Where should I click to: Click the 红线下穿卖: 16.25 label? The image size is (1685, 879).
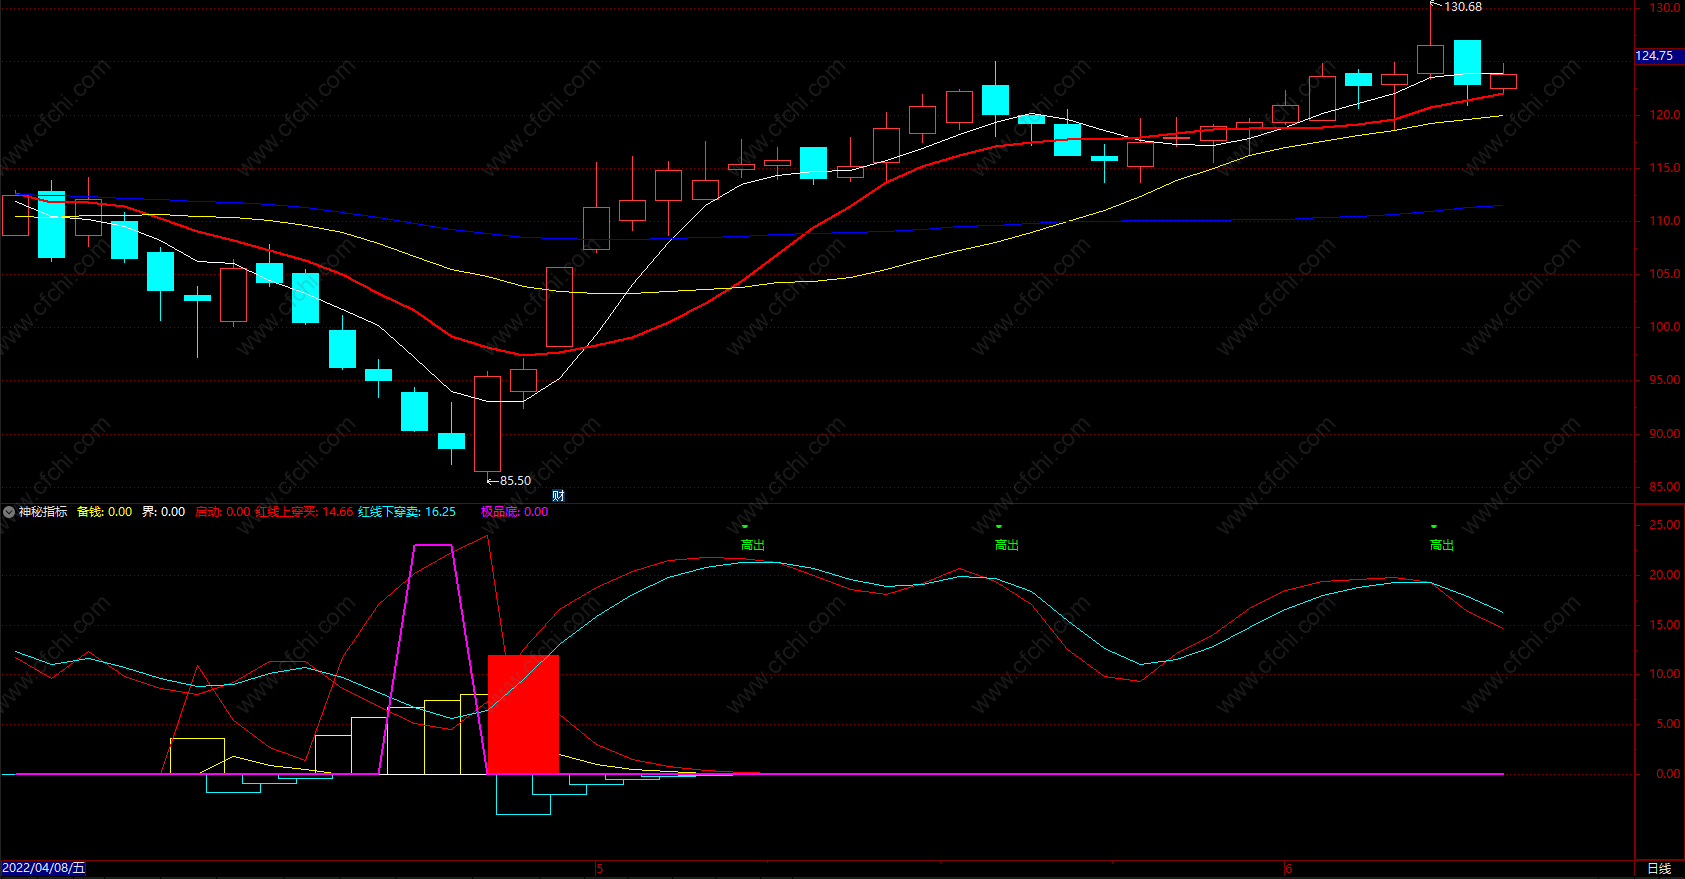click(x=407, y=512)
